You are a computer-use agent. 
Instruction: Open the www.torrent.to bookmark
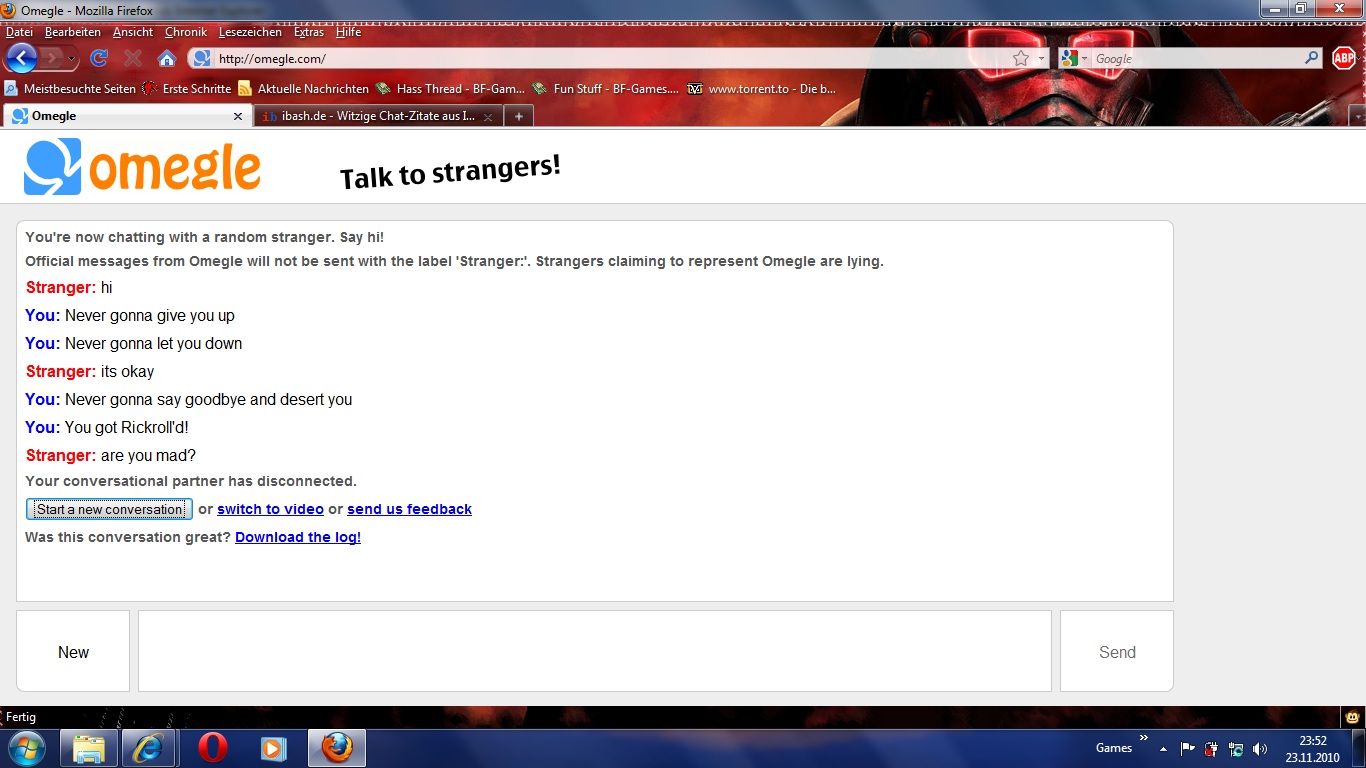click(x=762, y=89)
